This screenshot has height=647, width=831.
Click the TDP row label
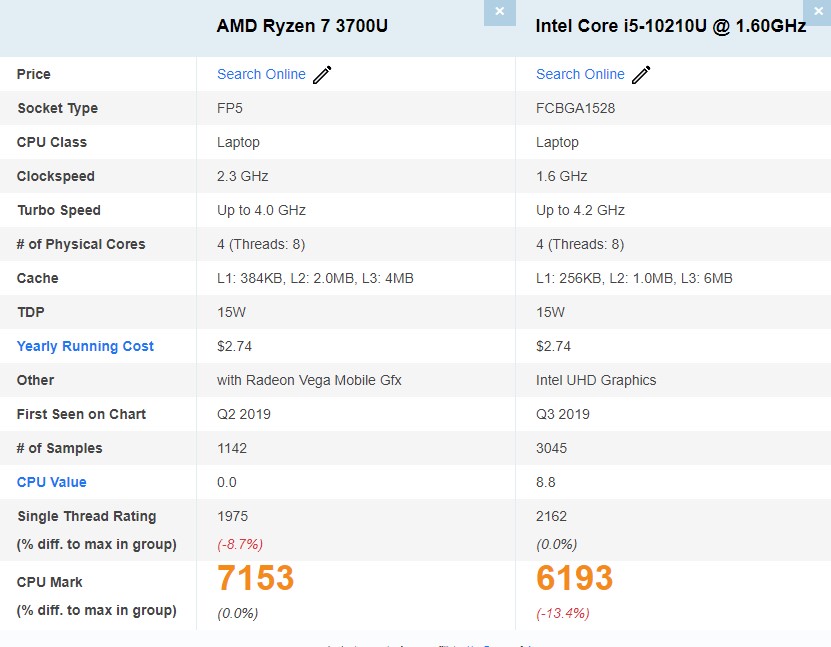click(x=31, y=312)
